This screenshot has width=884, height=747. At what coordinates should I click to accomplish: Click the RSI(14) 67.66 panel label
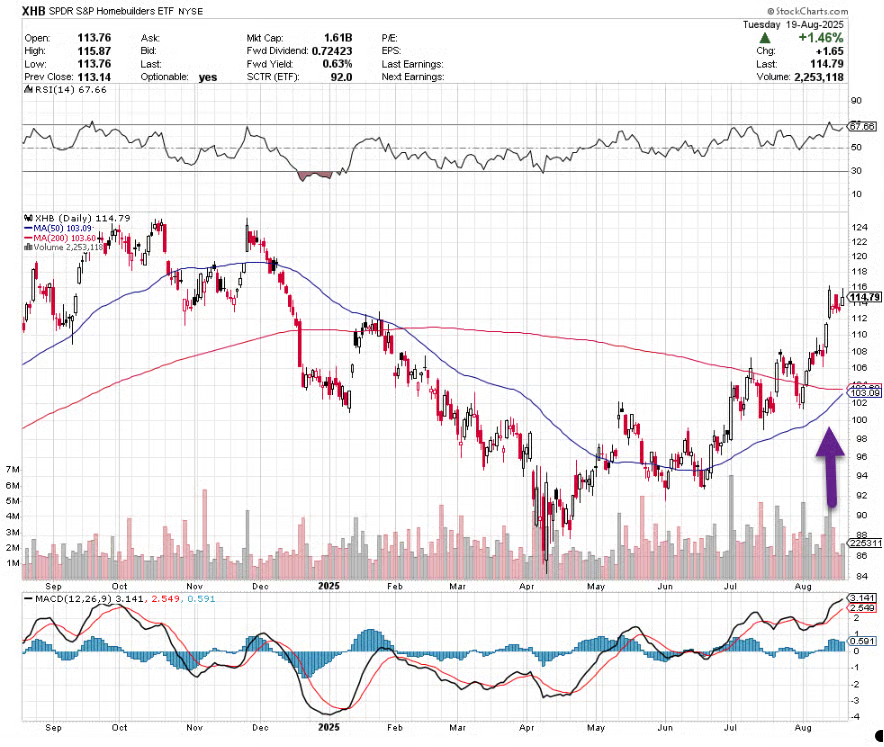(70, 90)
